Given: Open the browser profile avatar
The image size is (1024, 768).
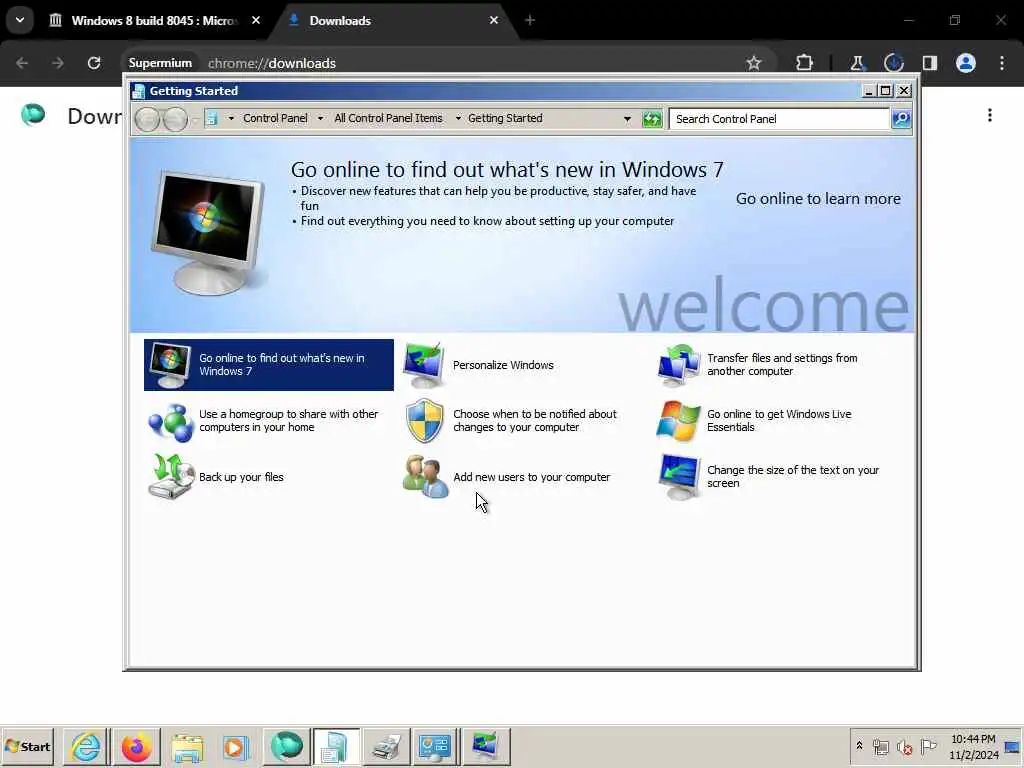Looking at the screenshot, I should click(x=966, y=63).
